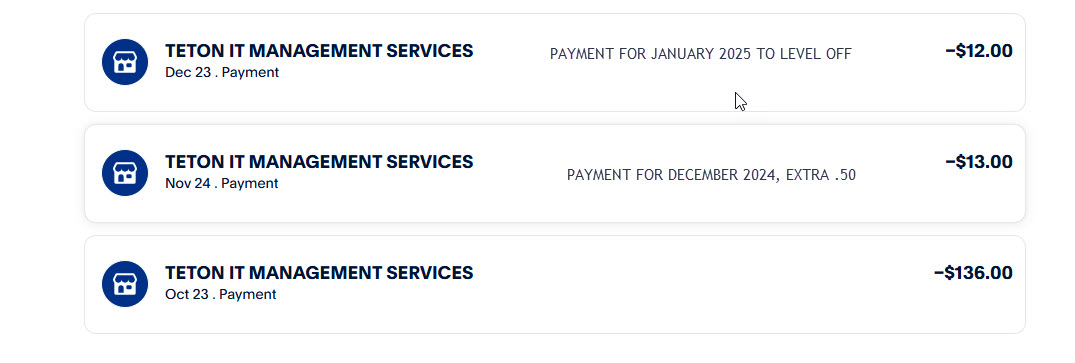Click "Payment" label beside Dec 23

tap(250, 72)
